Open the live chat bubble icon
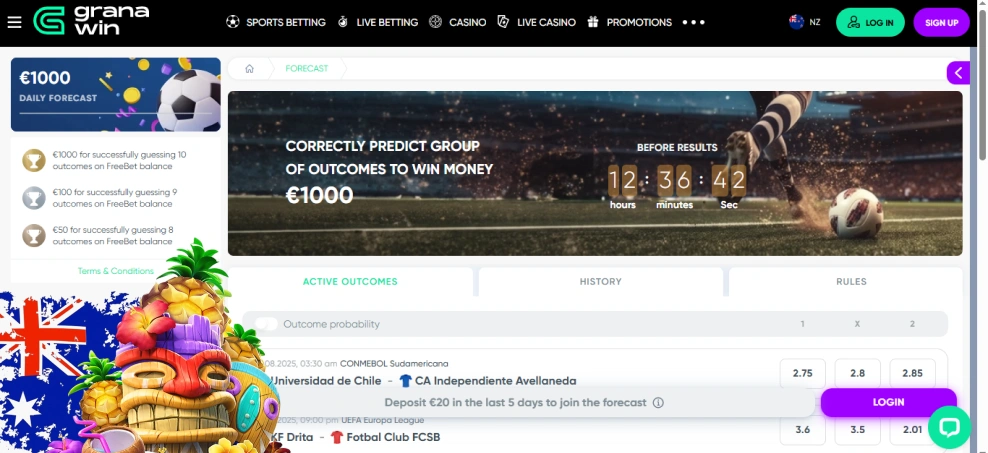Viewport: 988px width, 453px height. click(x=949, y=427)
